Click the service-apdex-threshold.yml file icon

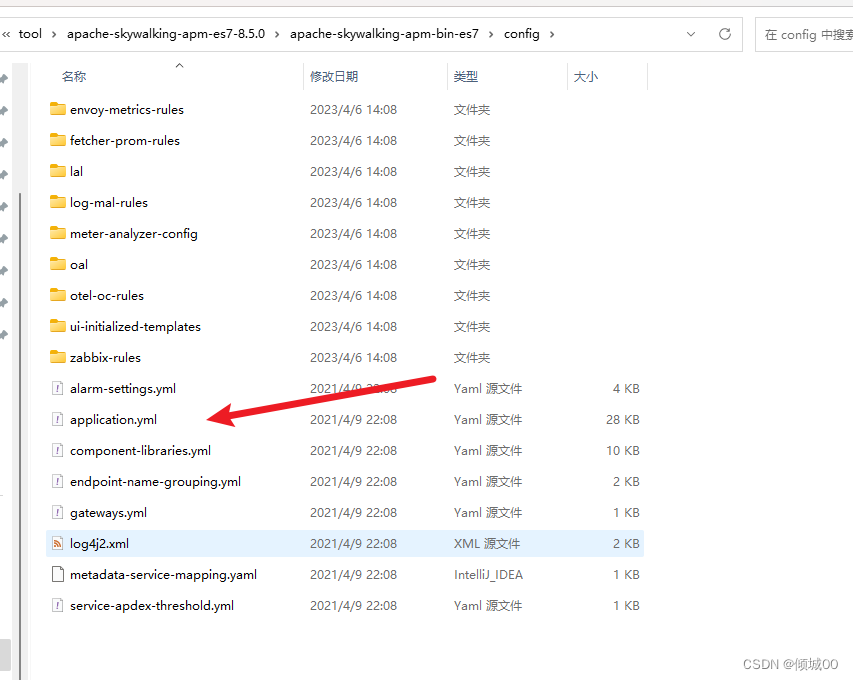[x=58, y=605]
